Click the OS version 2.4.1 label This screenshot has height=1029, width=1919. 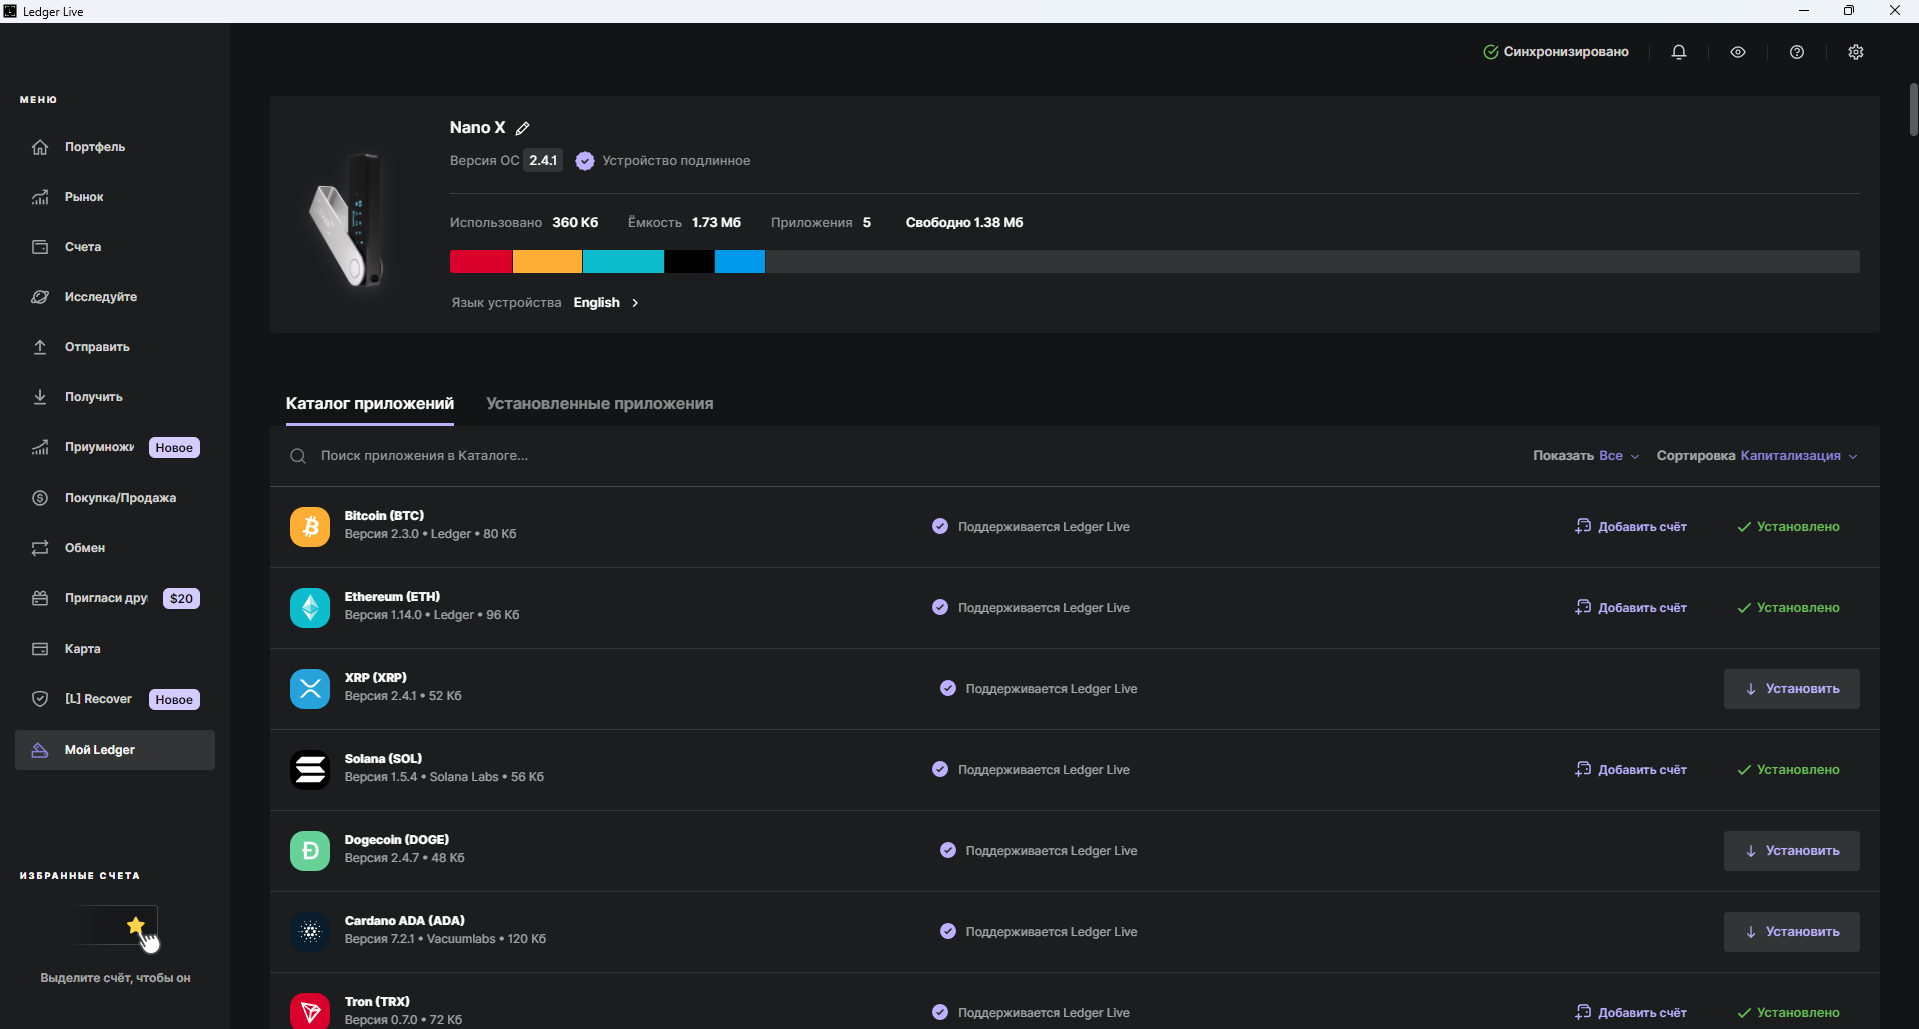point(543,161)
